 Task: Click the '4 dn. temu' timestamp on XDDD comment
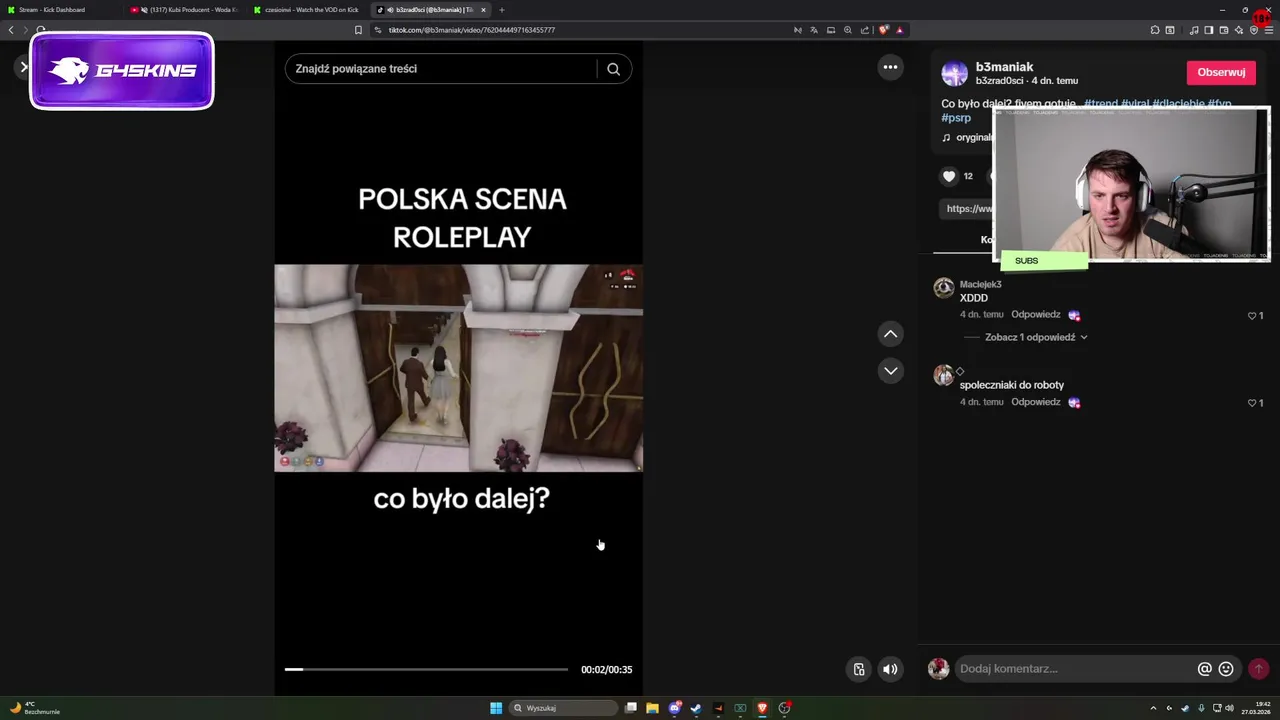point(982,314)
